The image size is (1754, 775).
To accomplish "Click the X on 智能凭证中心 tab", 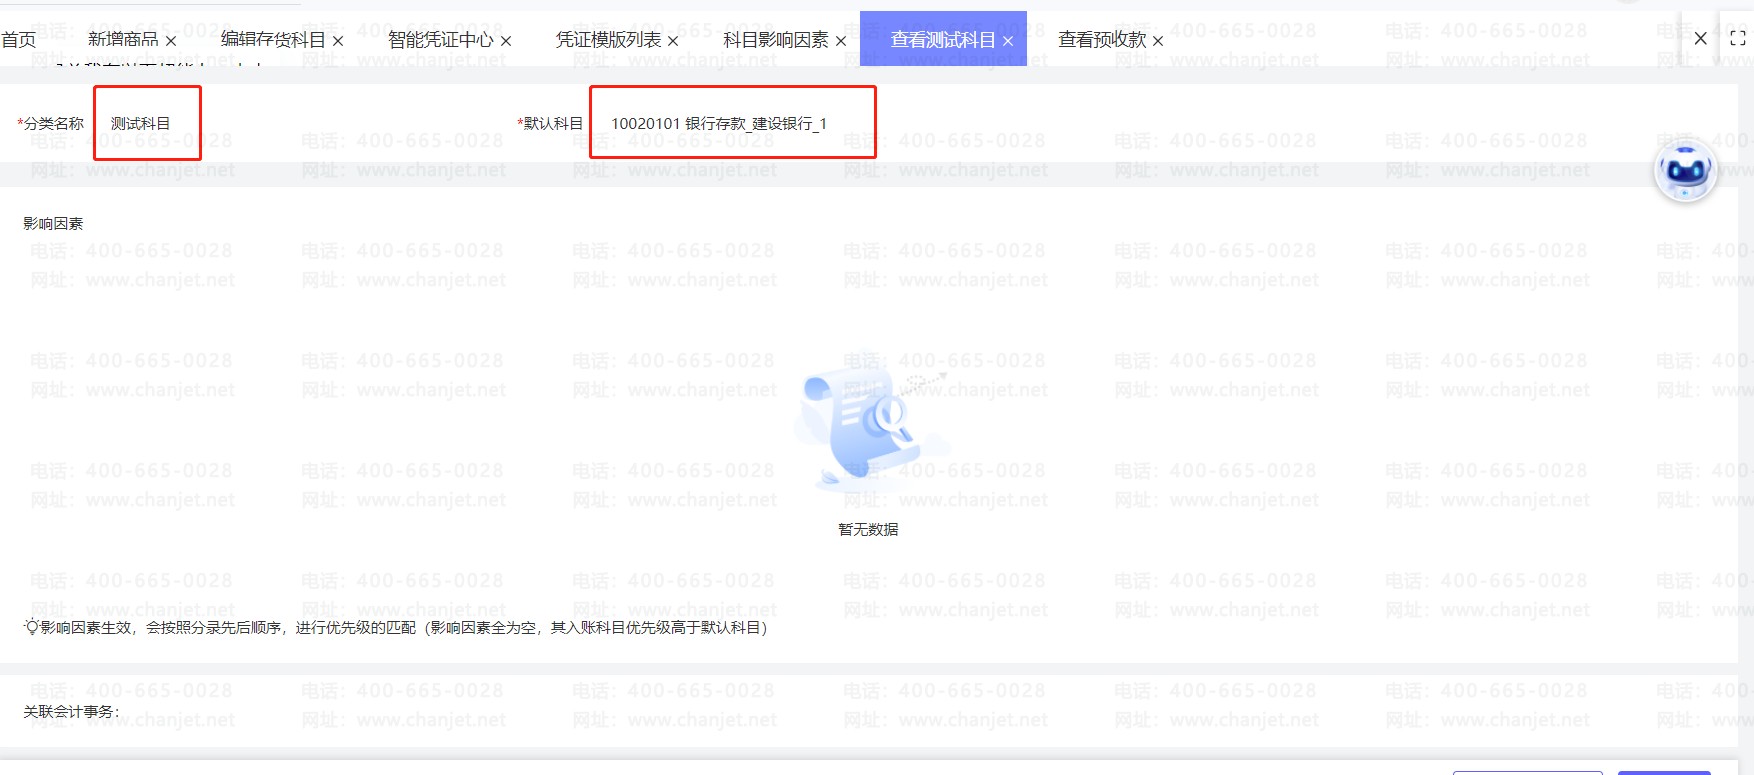I will [506, 41].
